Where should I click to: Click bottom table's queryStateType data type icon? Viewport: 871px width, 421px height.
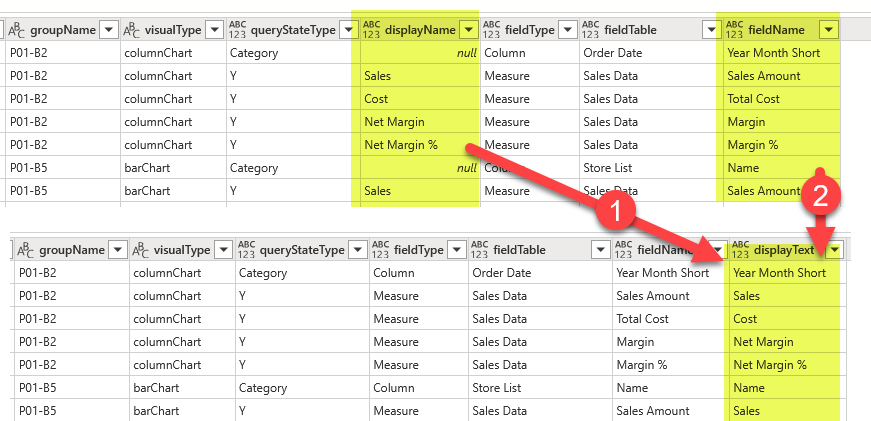[x=245, y=249]
